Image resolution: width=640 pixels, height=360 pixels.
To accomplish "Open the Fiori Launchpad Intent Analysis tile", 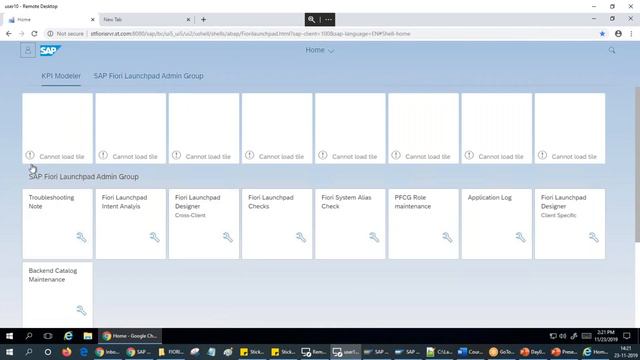I will [x=131, y=224].
